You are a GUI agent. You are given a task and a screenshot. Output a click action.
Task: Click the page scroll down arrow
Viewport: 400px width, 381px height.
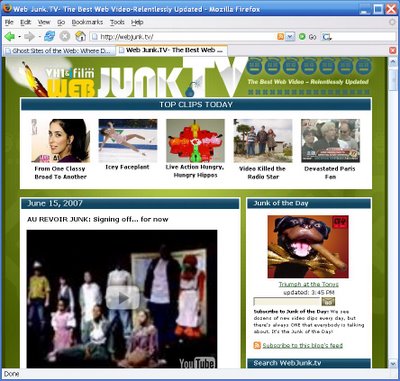coord(392,364)
